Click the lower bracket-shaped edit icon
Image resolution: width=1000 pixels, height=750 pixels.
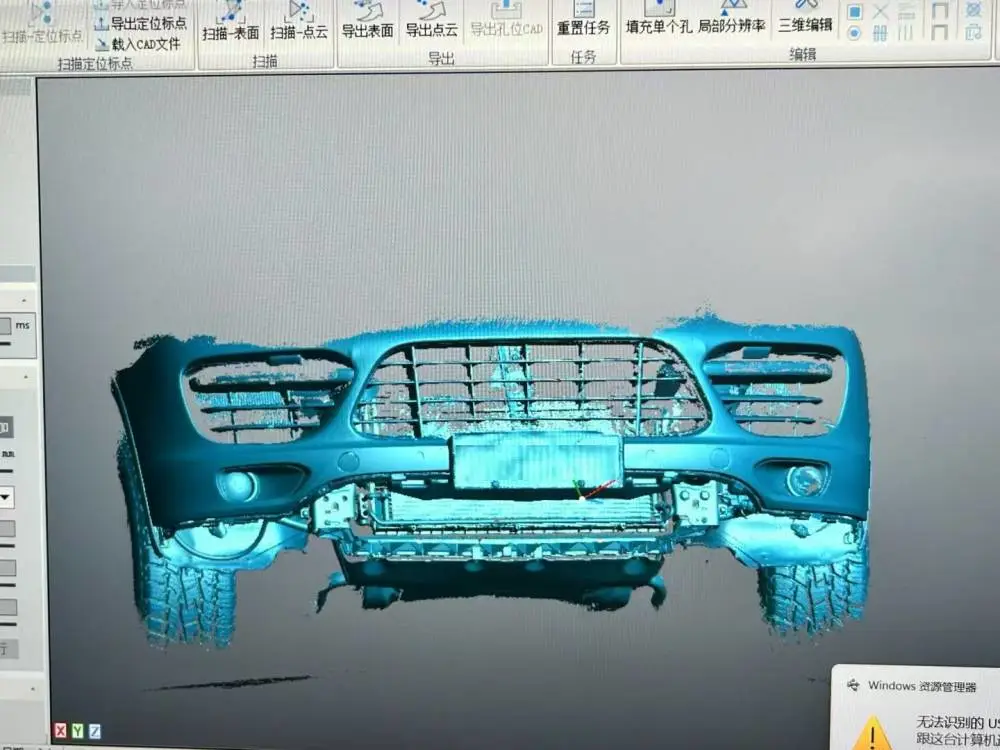tap(939, 32)
